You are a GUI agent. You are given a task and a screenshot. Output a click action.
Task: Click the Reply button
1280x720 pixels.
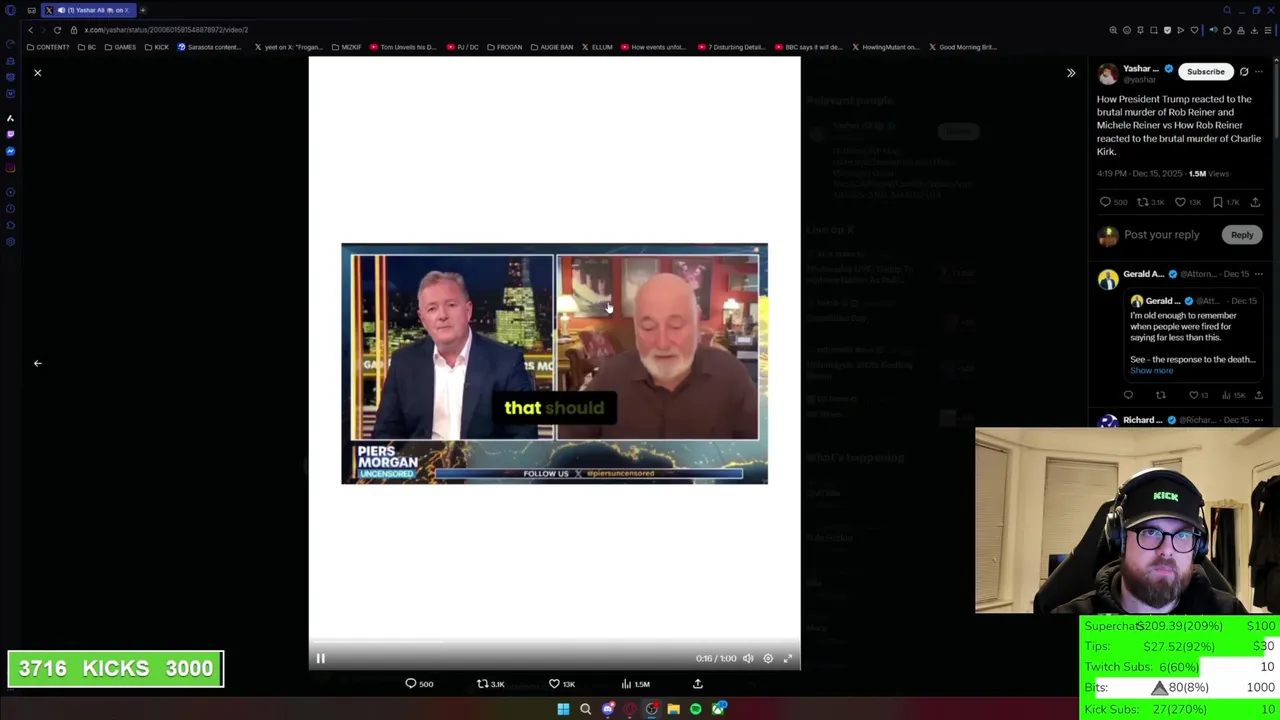point(1241,235)
